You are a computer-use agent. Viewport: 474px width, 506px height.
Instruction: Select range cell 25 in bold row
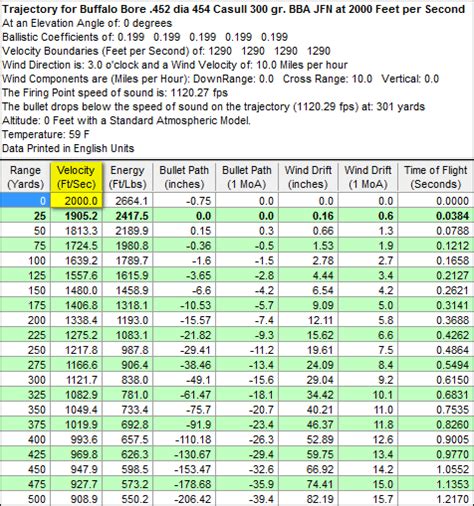25,216
